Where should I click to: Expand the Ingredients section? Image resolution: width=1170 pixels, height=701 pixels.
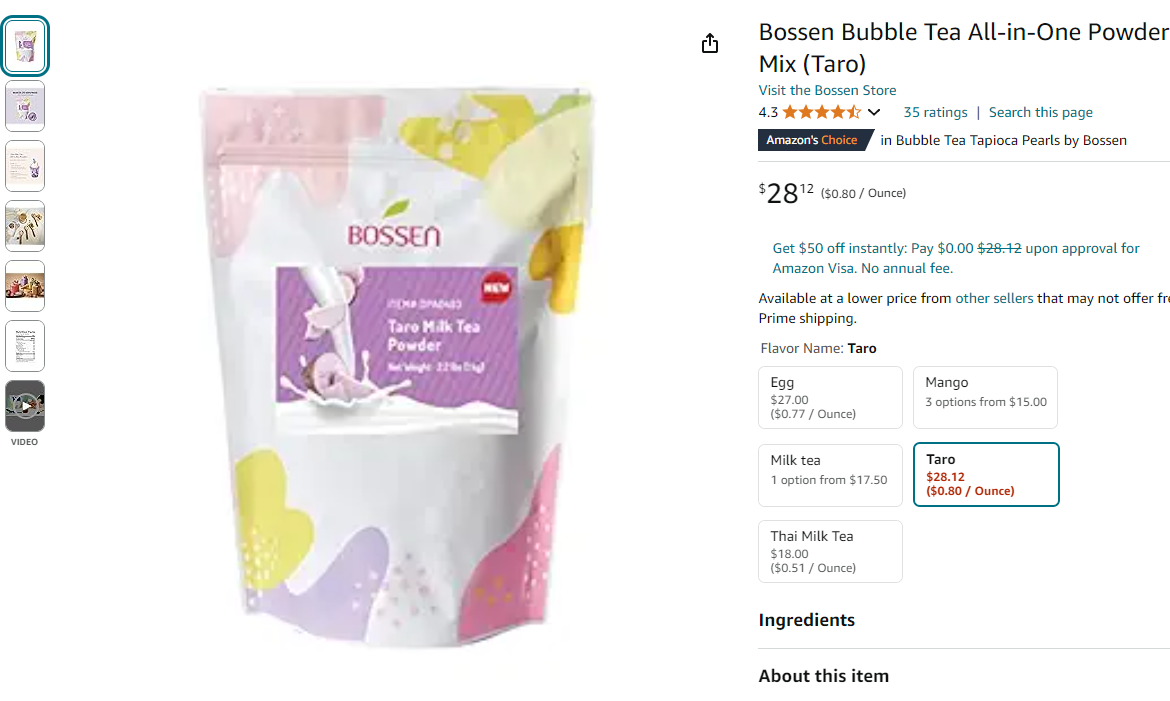coord(807,620)
